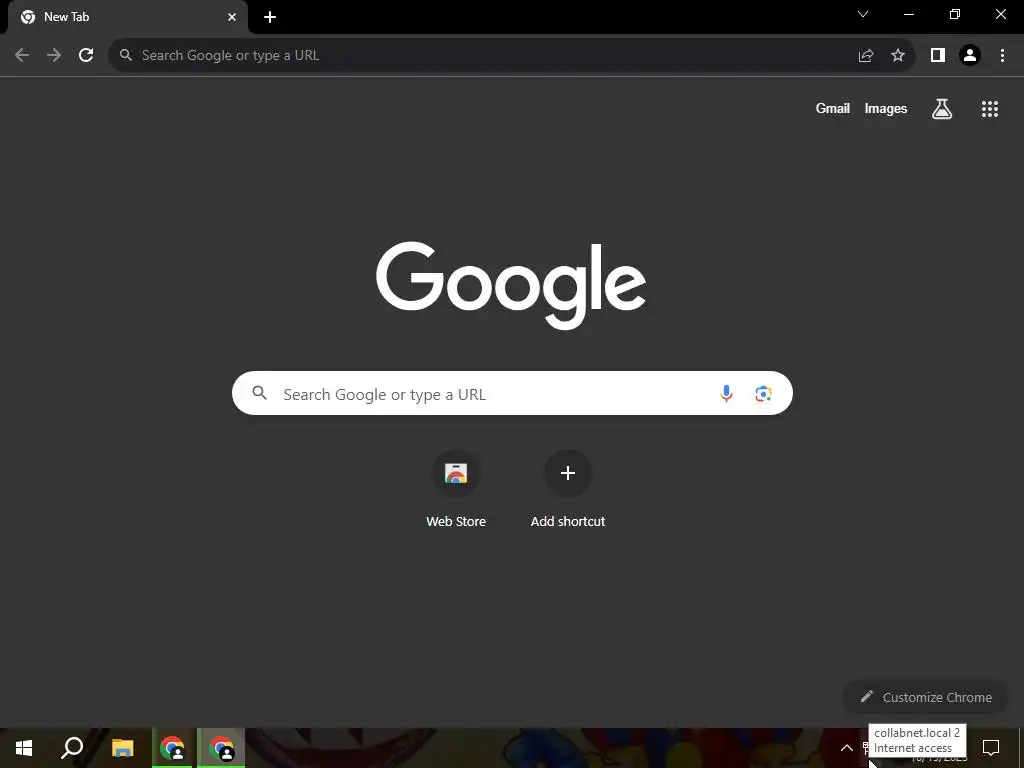Open the Windows Start menu
The height and width of the screenshot is (768, 1024).
(x=24, y=748)
